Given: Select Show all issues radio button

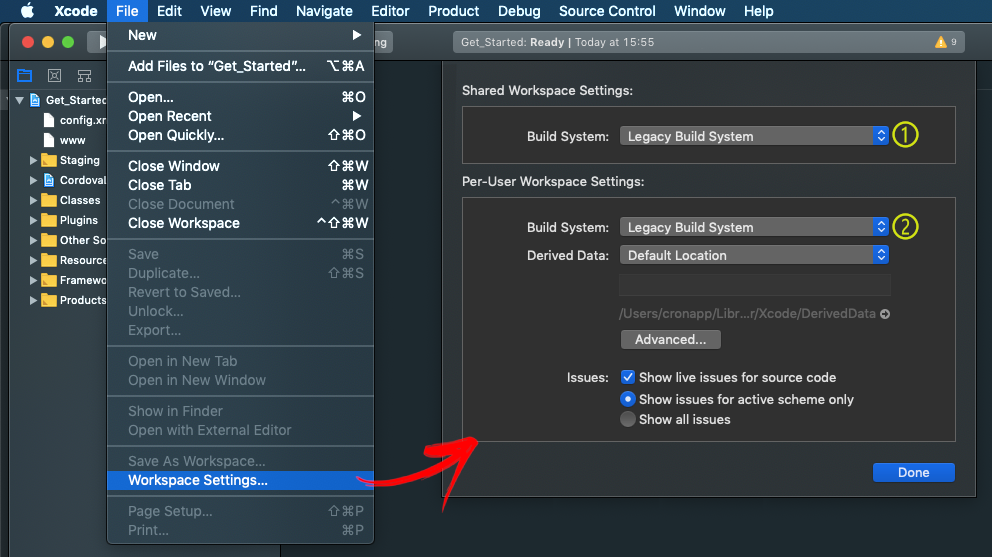Looking at the screenshot, I should tap(628, 419).
